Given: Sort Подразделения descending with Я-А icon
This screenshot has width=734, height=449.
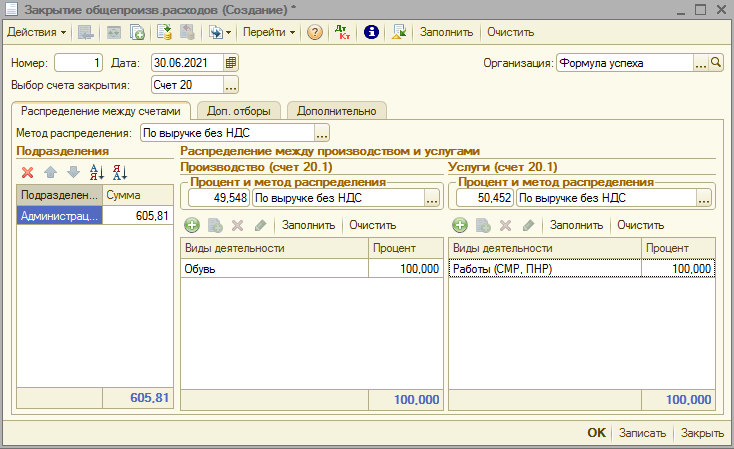Looking at the screenshot, I should click(120, 171).
